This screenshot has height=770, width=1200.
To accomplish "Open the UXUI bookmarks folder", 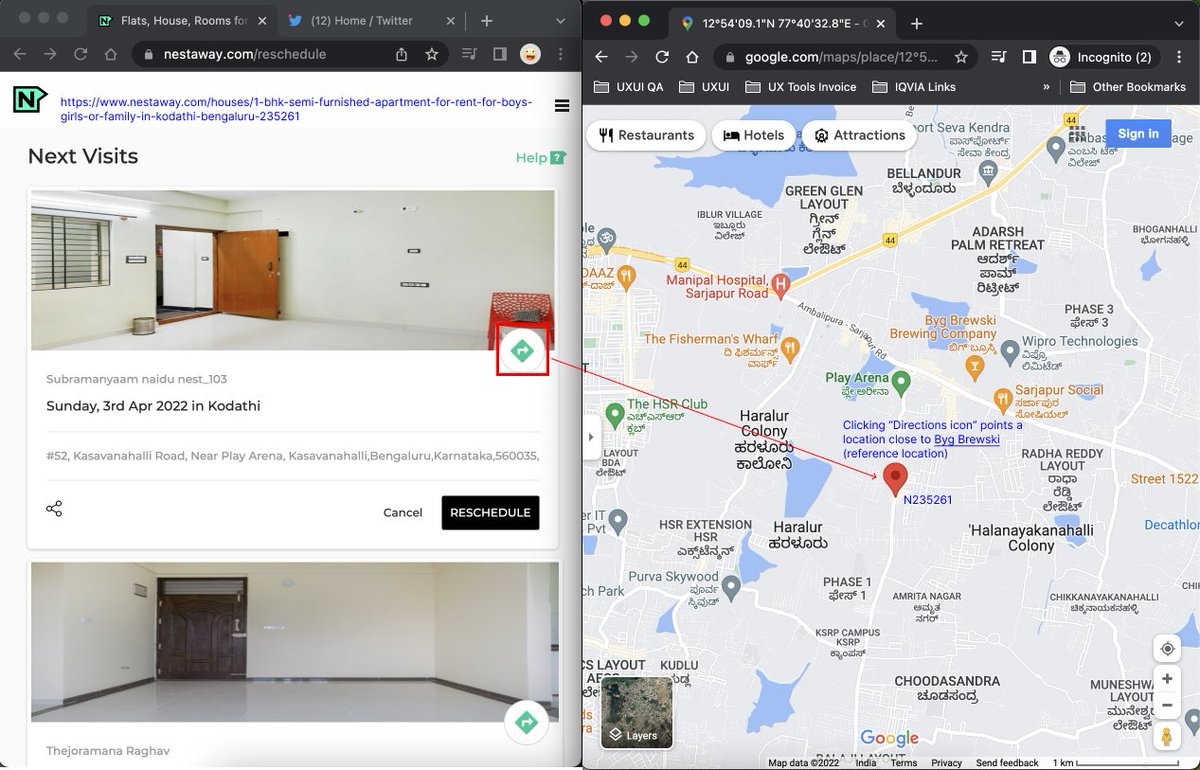I will tap(705, 87).
